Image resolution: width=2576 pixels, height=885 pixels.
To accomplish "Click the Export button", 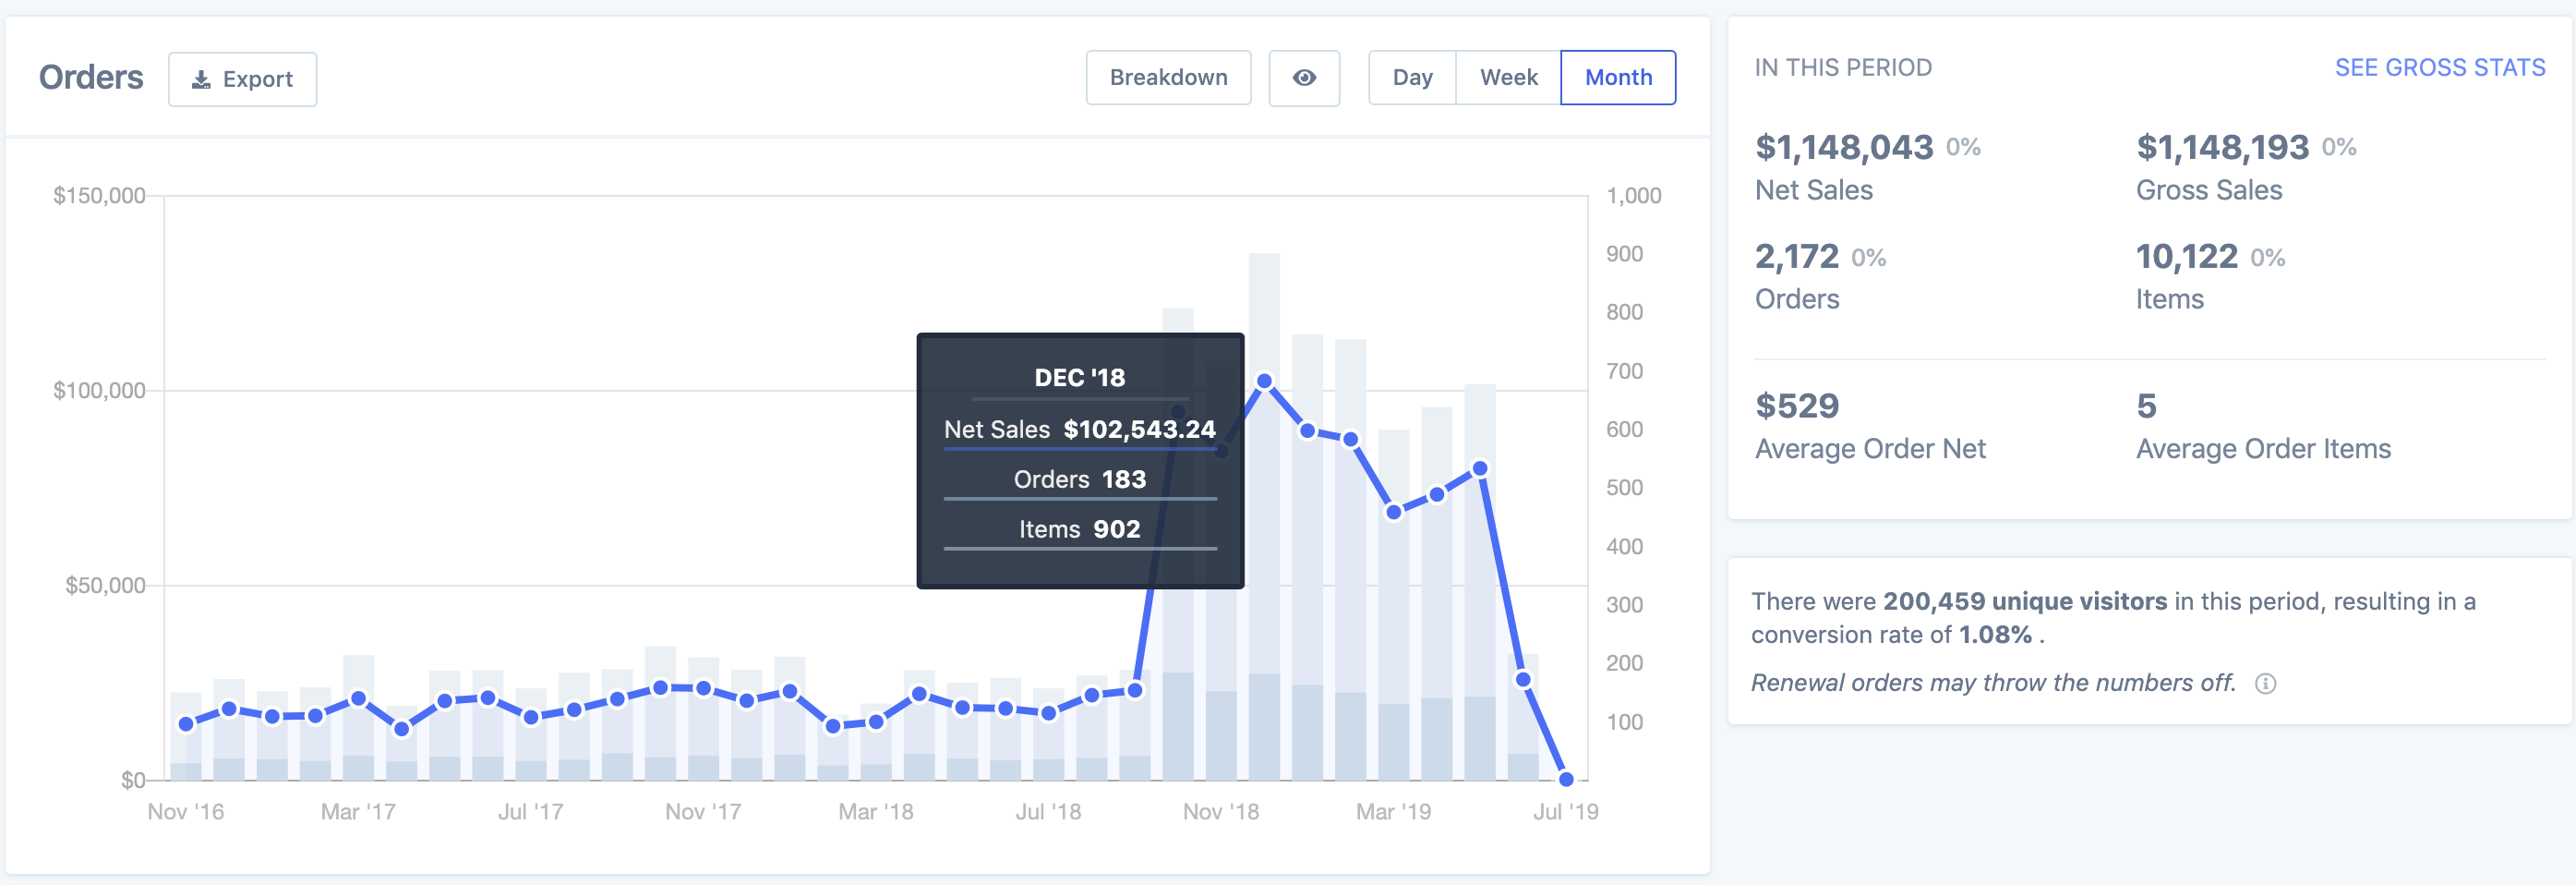I will point(242,79).
